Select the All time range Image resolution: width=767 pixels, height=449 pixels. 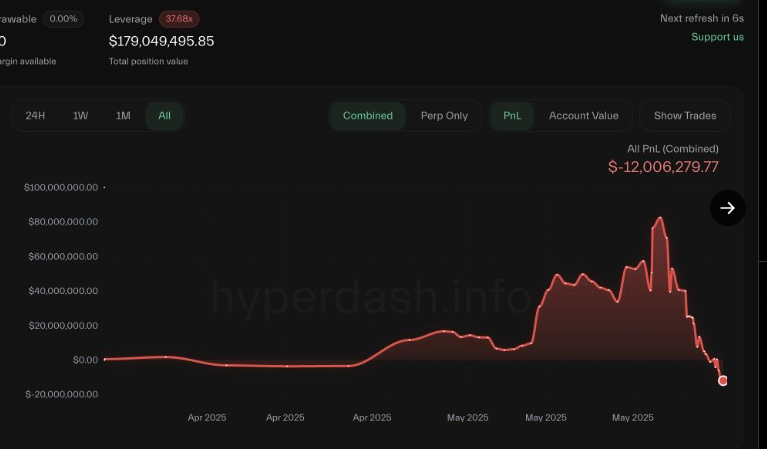coord(164,116)
